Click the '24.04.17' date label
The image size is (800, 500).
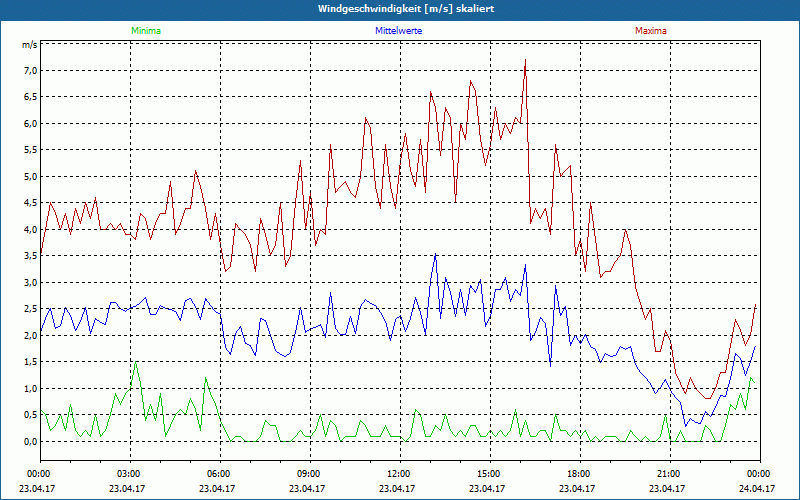(757, 488)
